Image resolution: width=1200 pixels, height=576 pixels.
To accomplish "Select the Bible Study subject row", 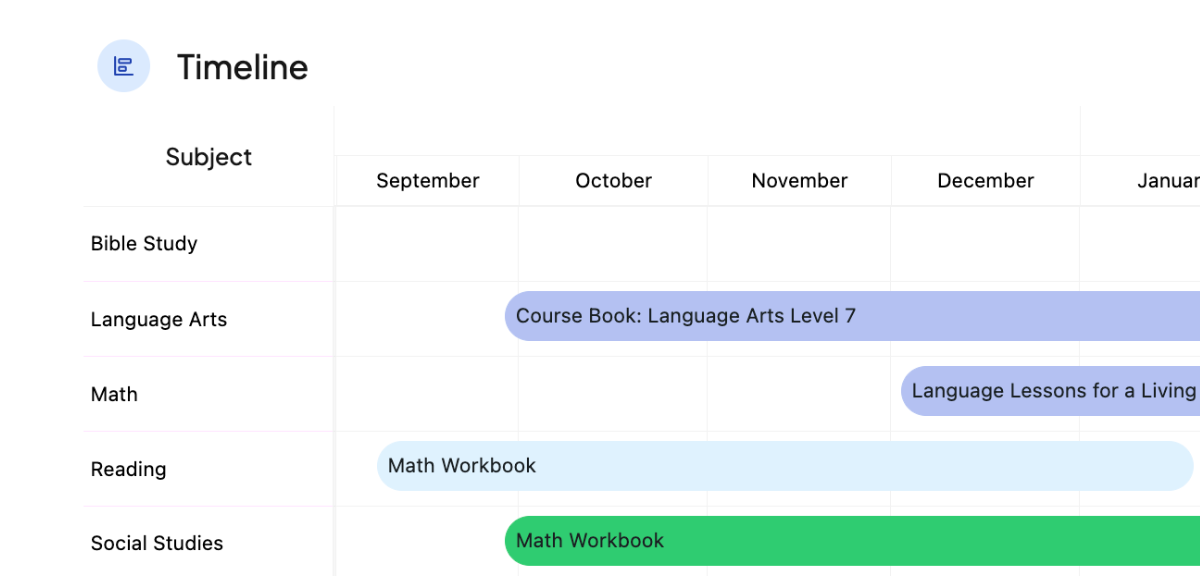I will [144, 244].
